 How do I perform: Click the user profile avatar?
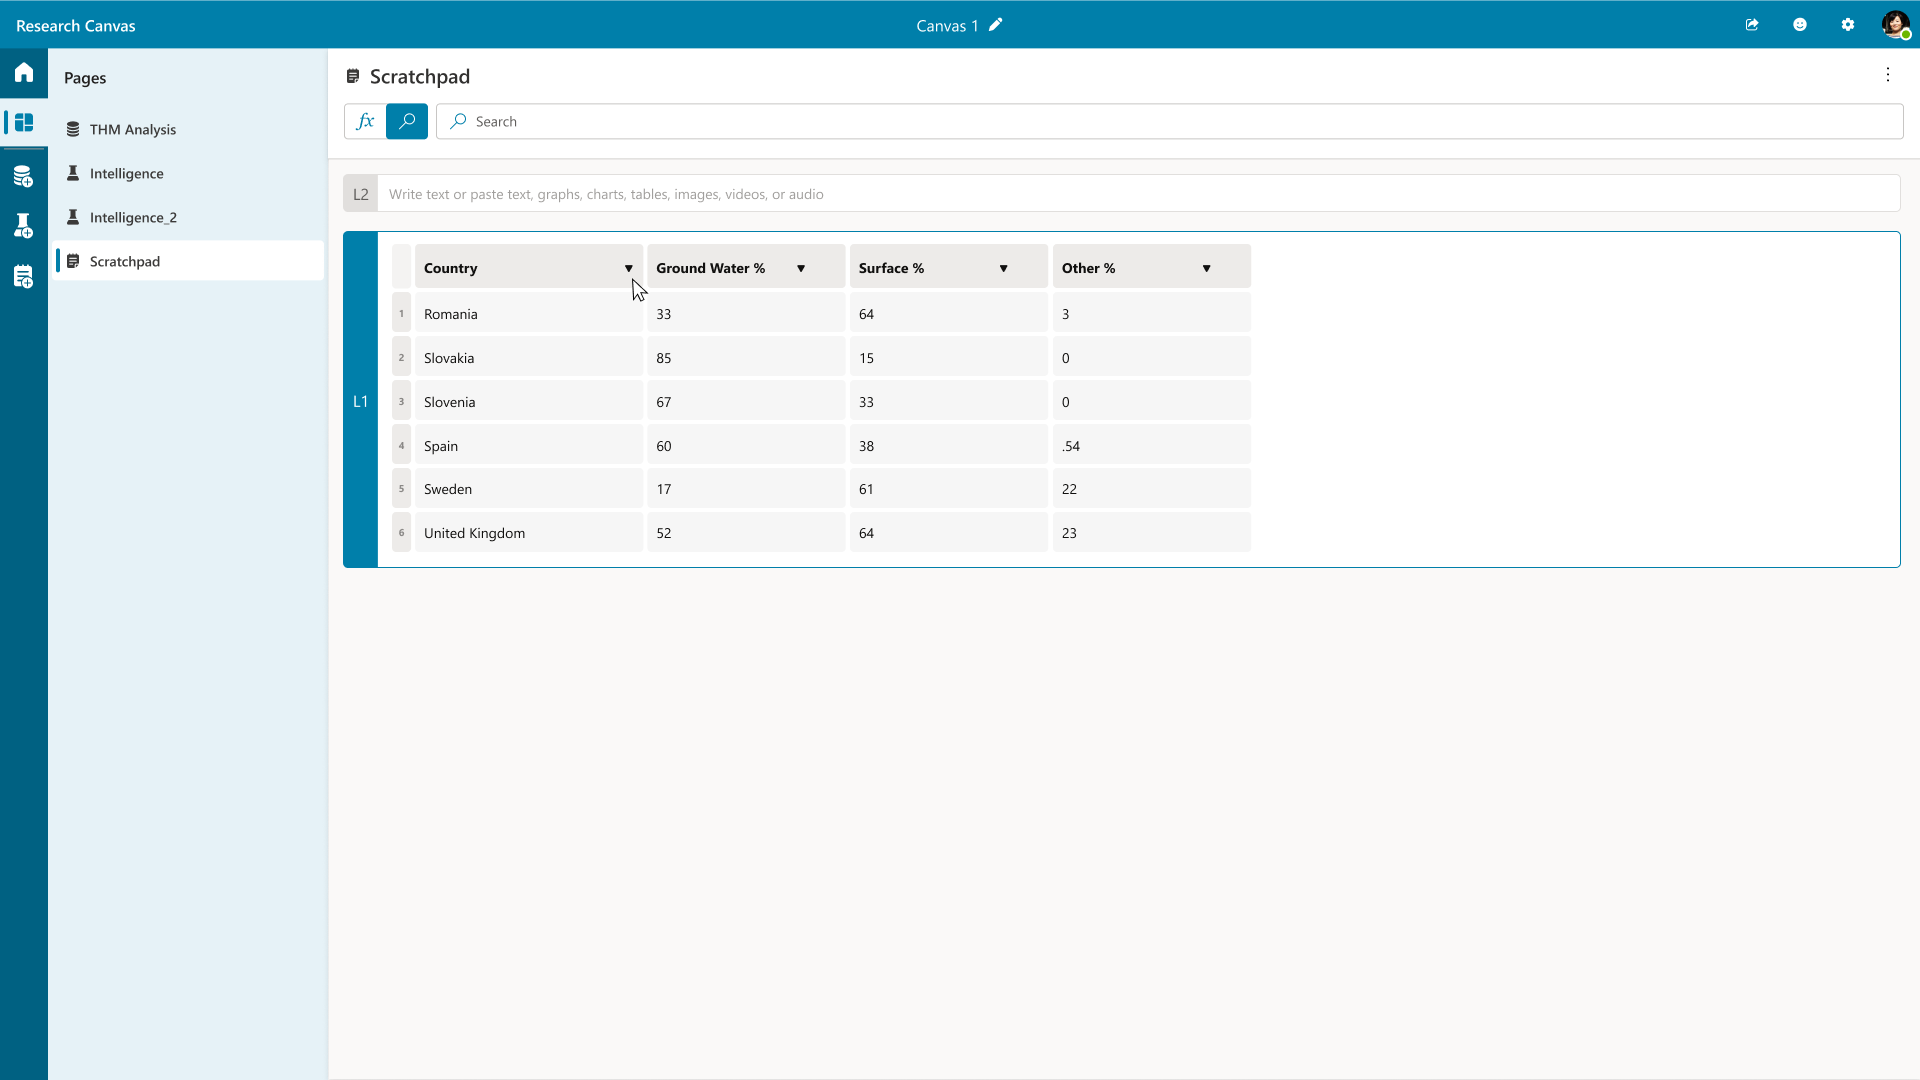[1895, 25]
